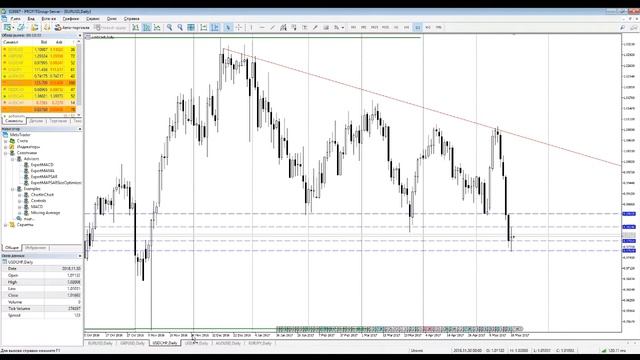Open the search icon in toolbar
The width and height of the screenshot is (640, 360).
(622, 27)
